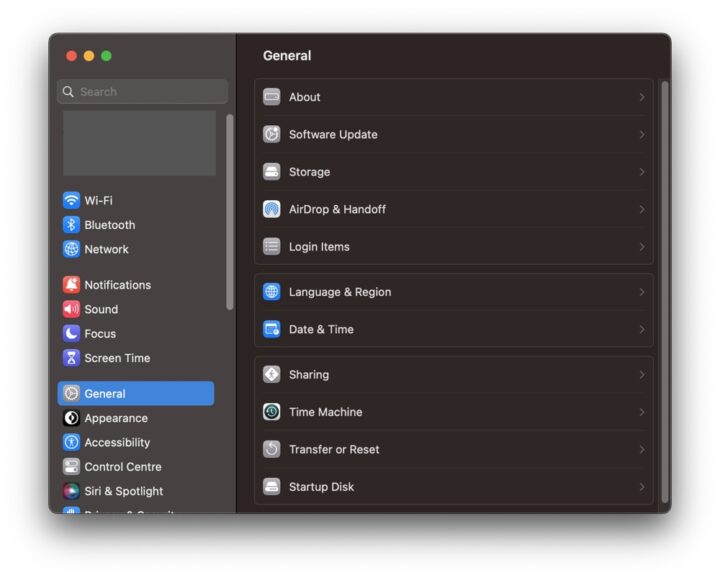
Task: Open the Time Machine text label
Action: point(326,412)
